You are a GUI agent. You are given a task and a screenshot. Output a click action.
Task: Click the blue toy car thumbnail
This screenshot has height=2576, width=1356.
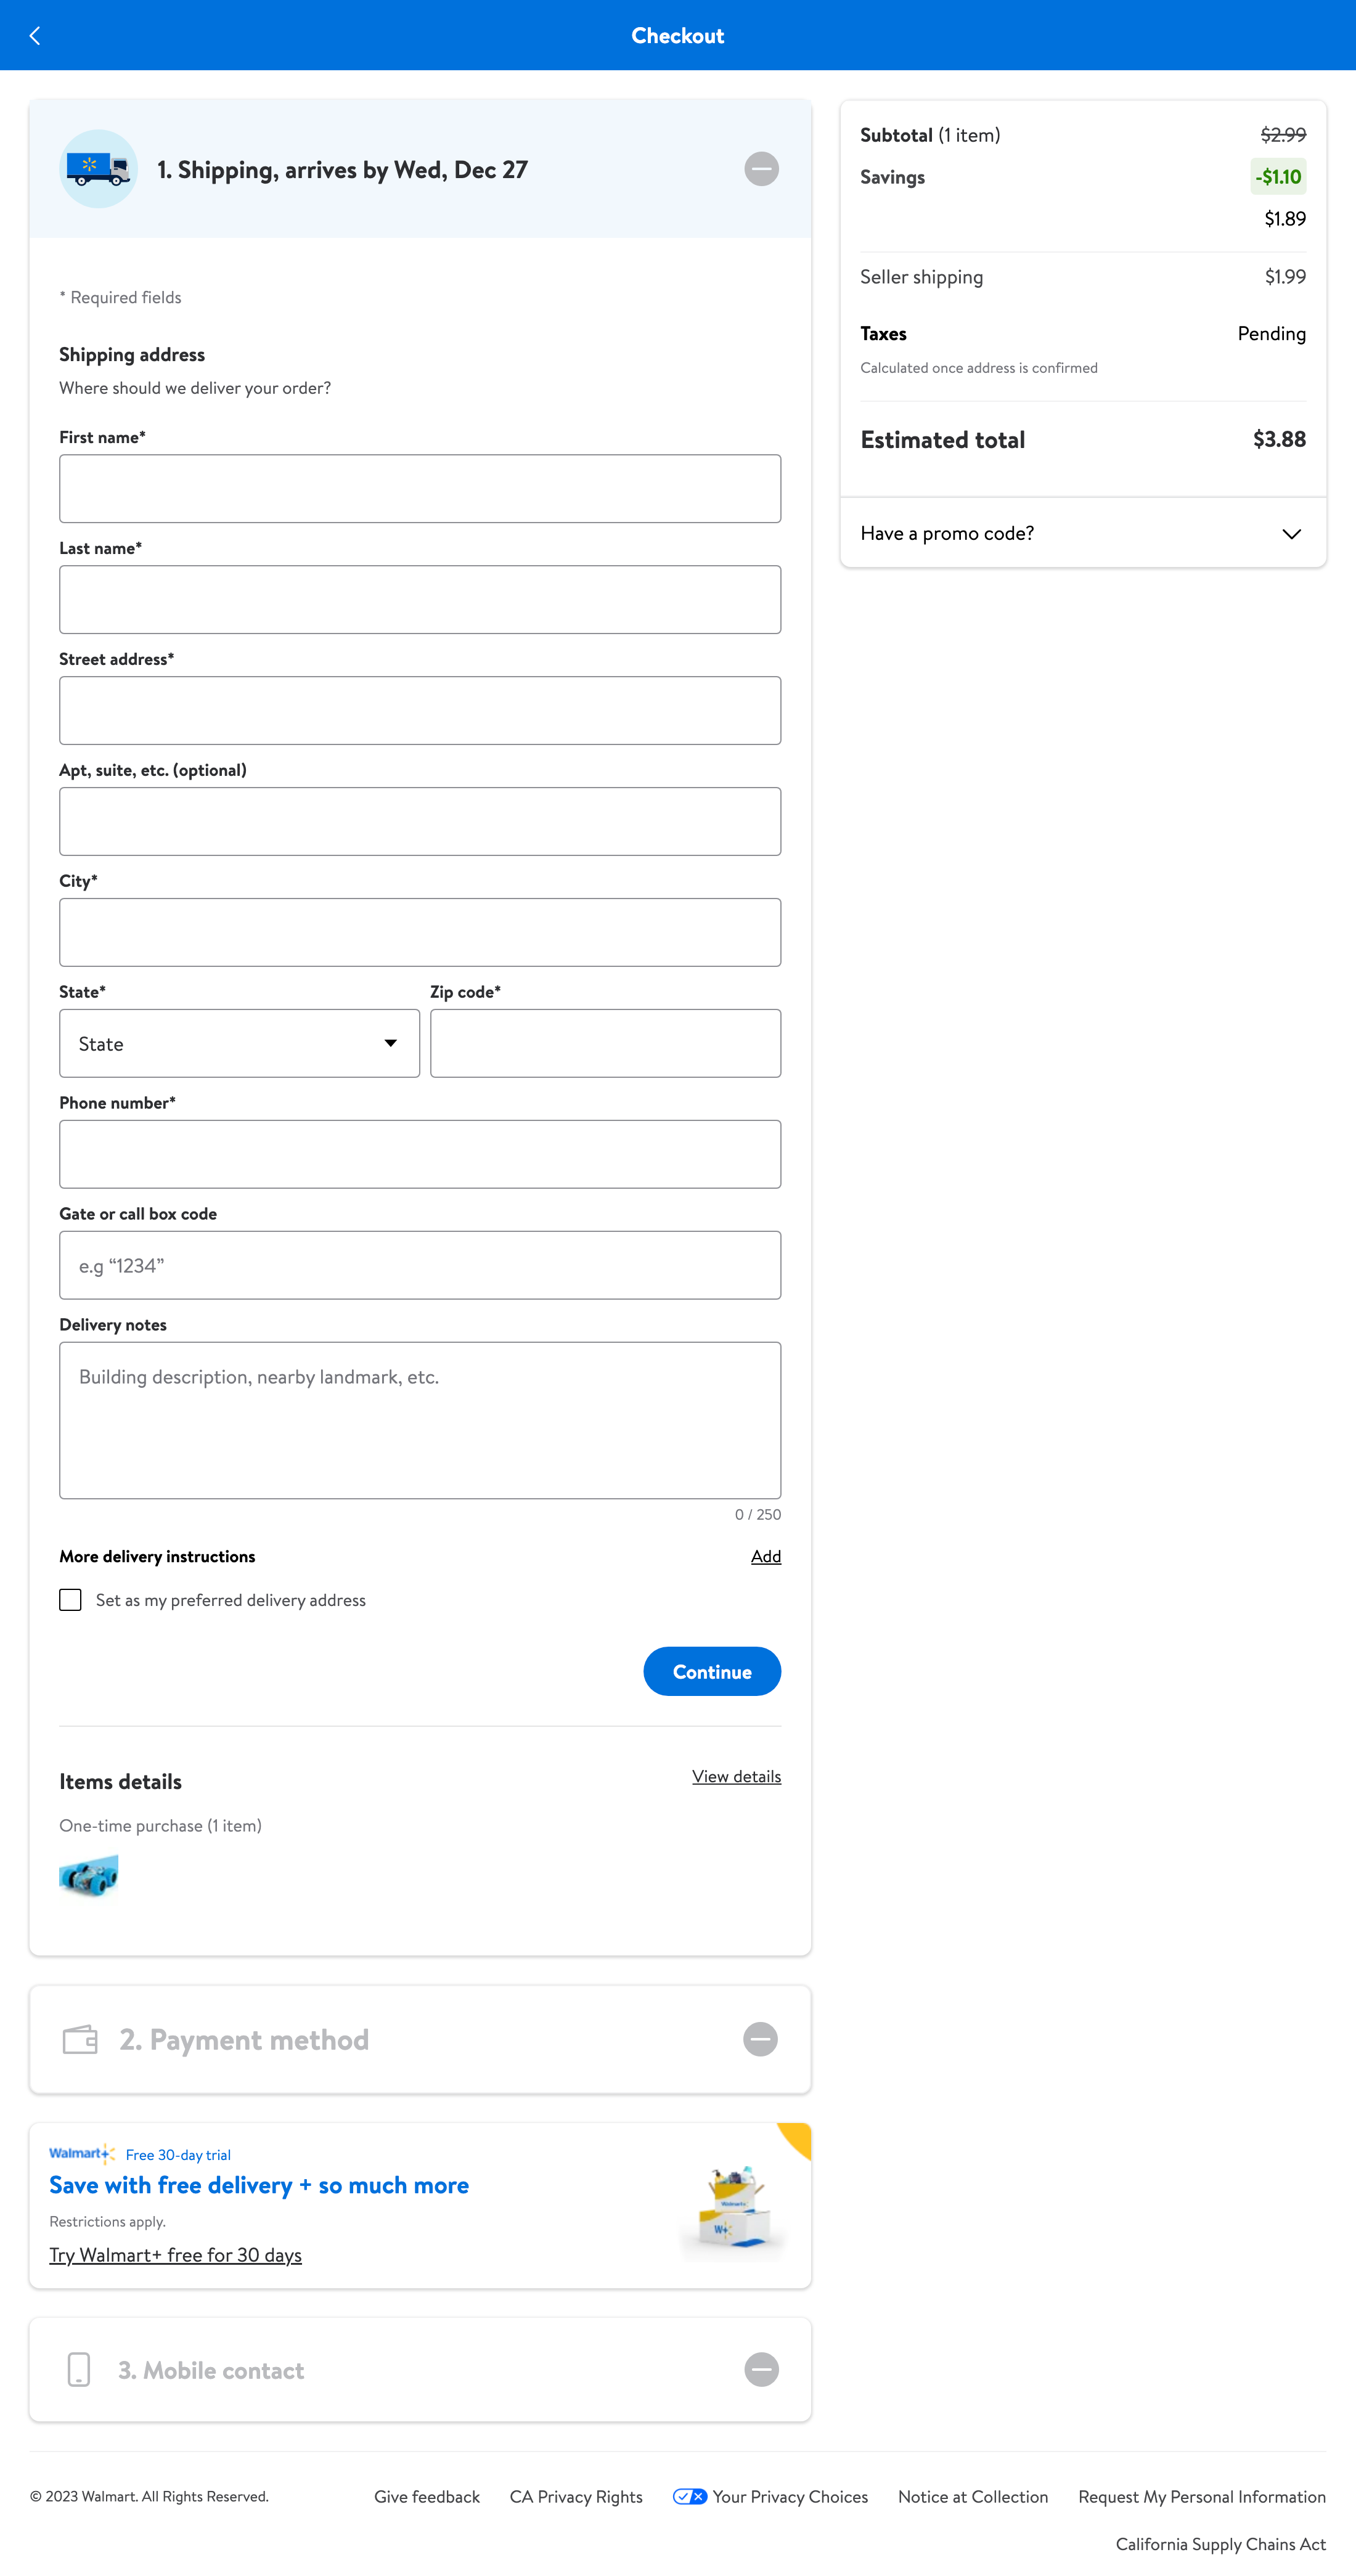[x=89, y=1876]
